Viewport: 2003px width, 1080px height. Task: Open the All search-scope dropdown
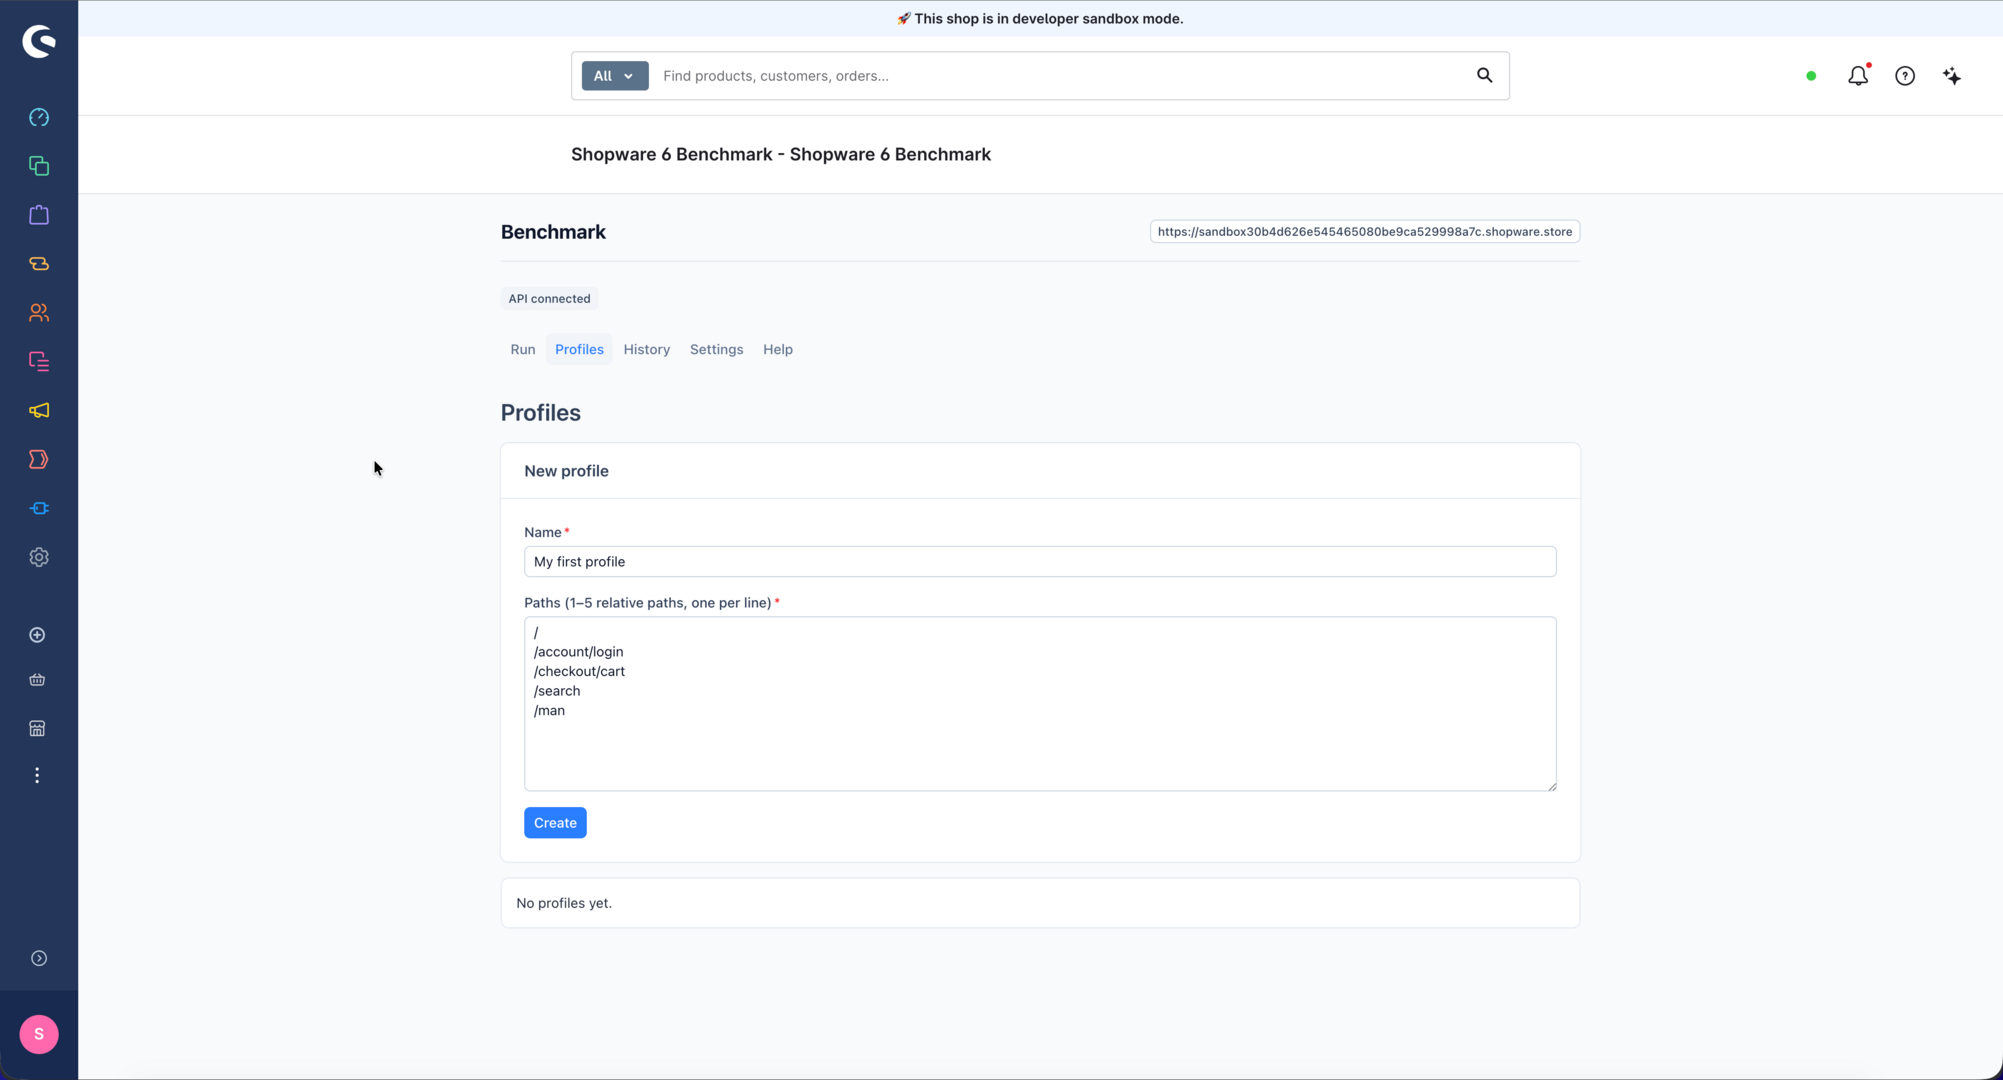pos(614,76)
